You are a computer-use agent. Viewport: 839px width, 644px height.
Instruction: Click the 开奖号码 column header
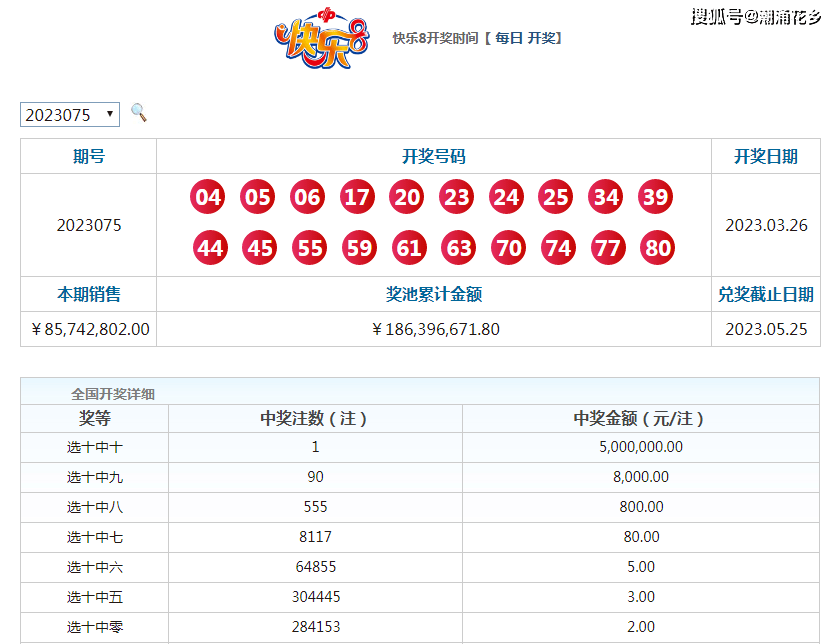[x=433, y=156]
